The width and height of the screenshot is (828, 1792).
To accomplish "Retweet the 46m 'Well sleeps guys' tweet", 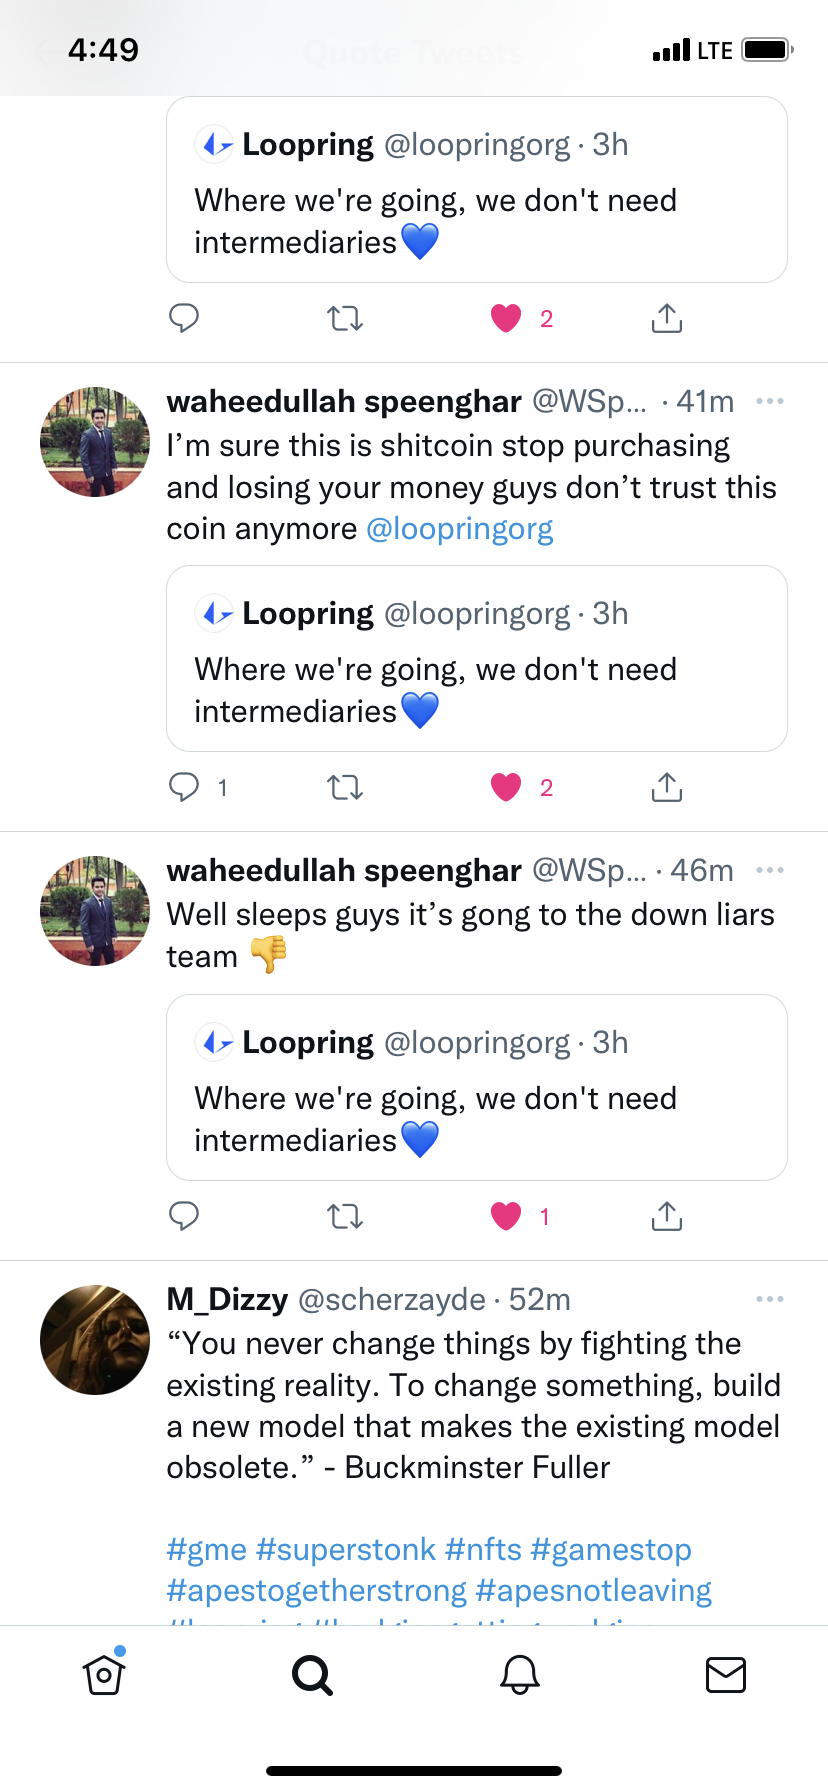I will click(x=345, y=1216).
